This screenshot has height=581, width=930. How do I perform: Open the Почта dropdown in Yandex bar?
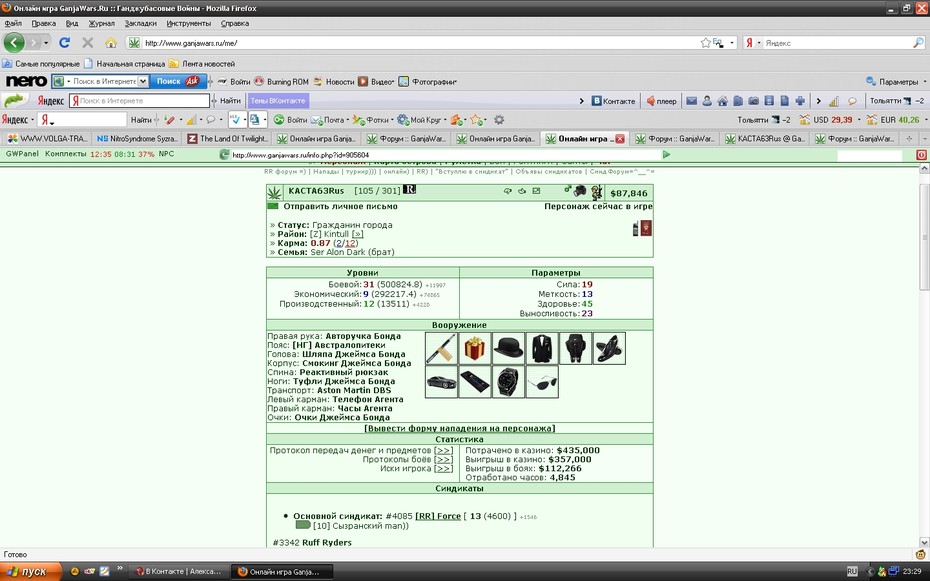(348, 120)
